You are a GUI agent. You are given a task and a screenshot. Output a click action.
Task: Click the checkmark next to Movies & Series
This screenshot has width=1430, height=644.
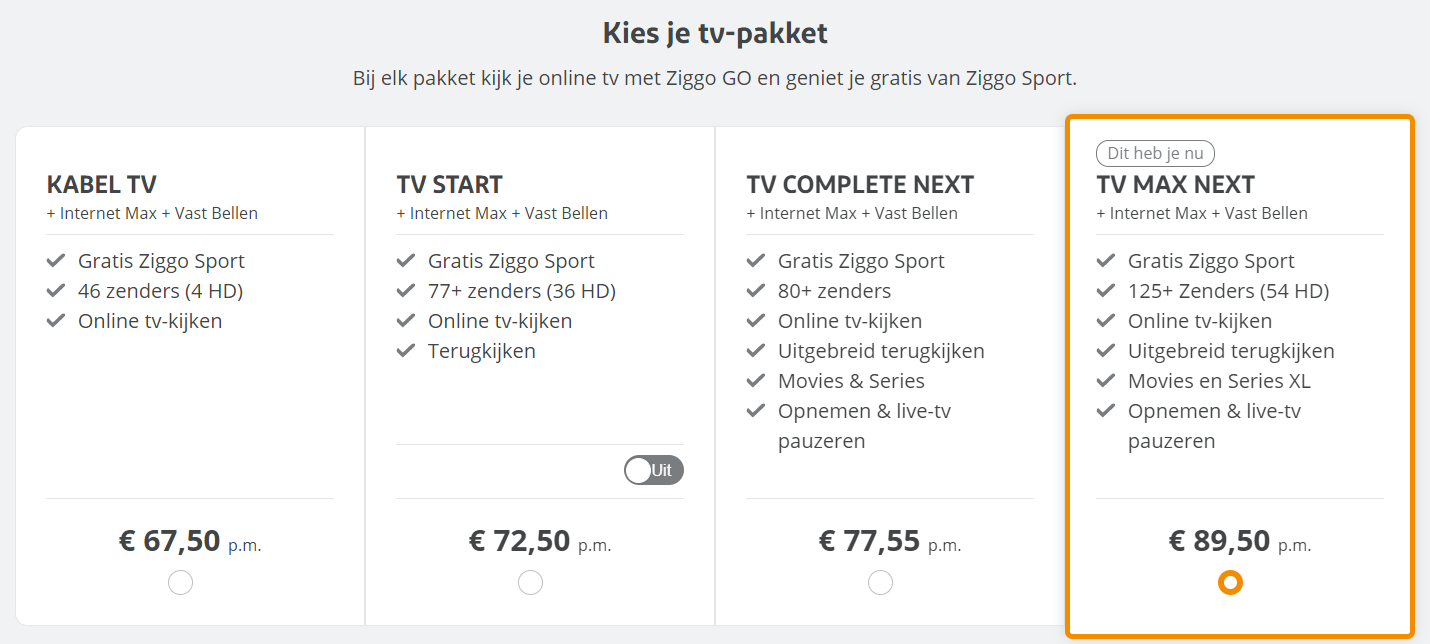click(x=755, y=380)
